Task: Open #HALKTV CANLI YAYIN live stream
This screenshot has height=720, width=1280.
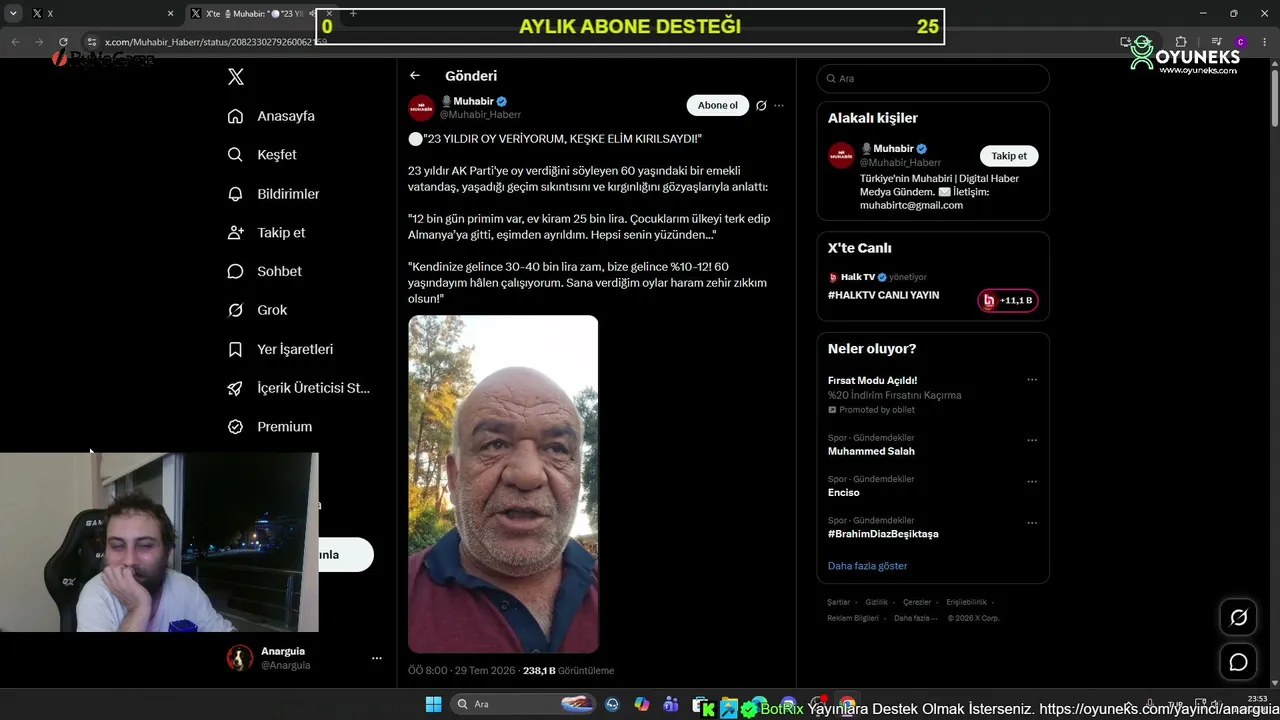Action: [883, 296]
